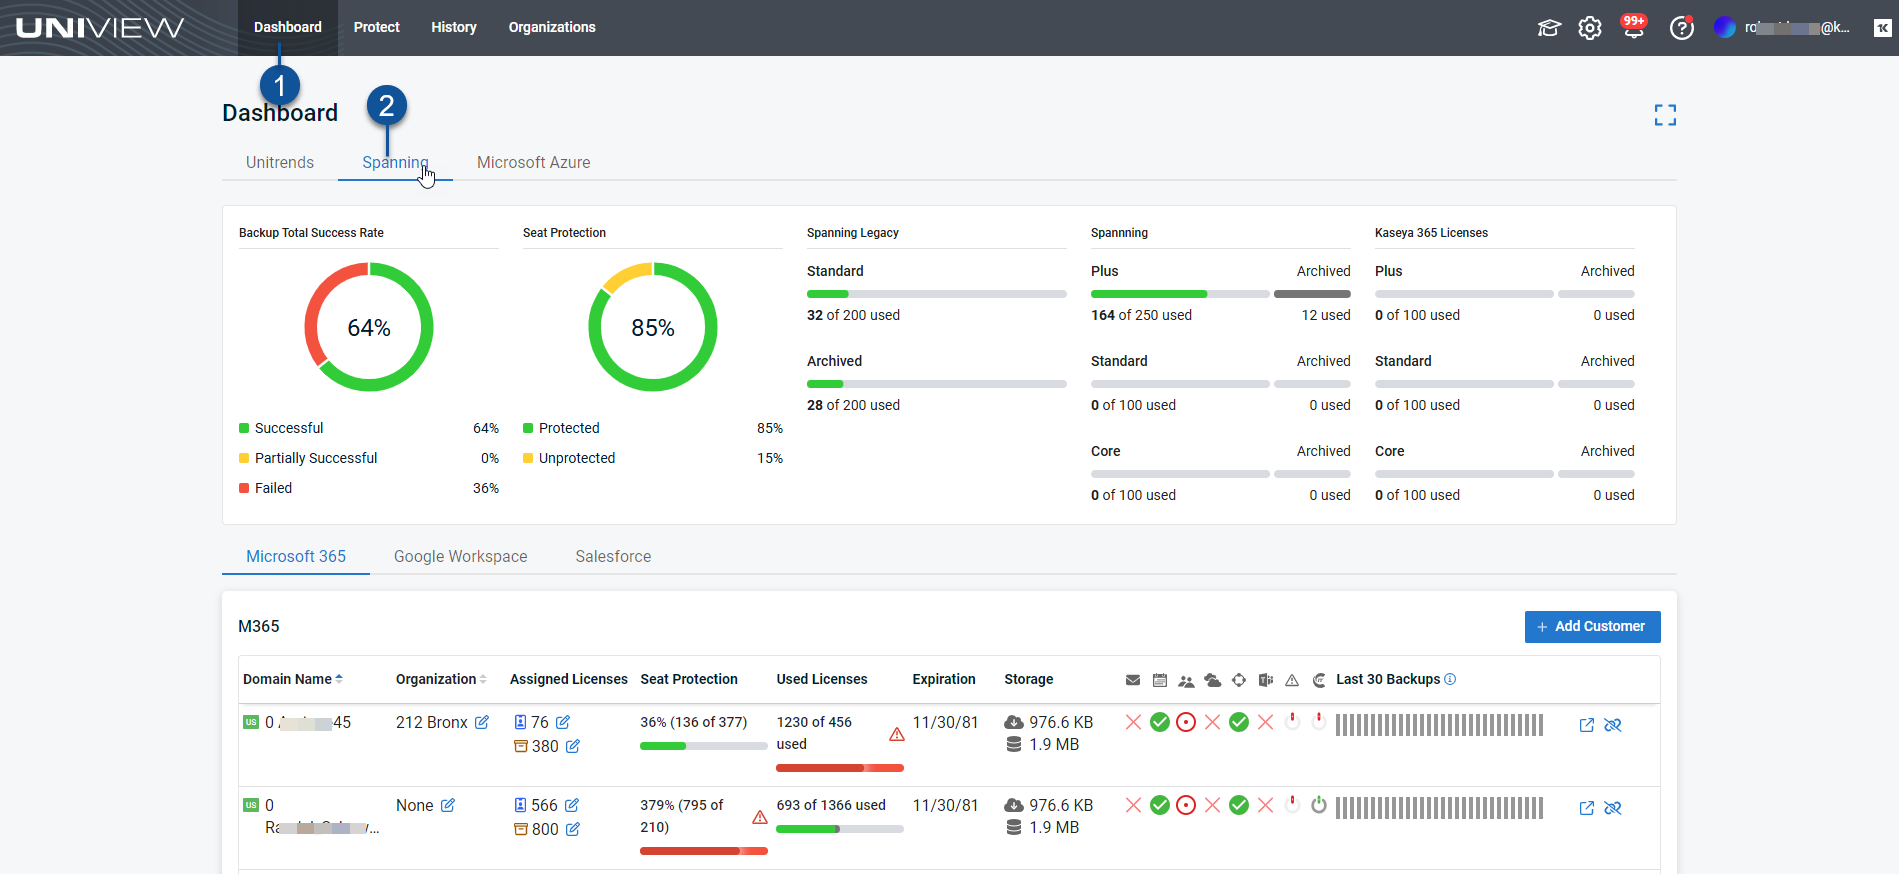The height and width of the screenshot is (874, 1899).
Task: Click Spanning Plus 164 of 250 usage bar
Action: pos(1180,294)
